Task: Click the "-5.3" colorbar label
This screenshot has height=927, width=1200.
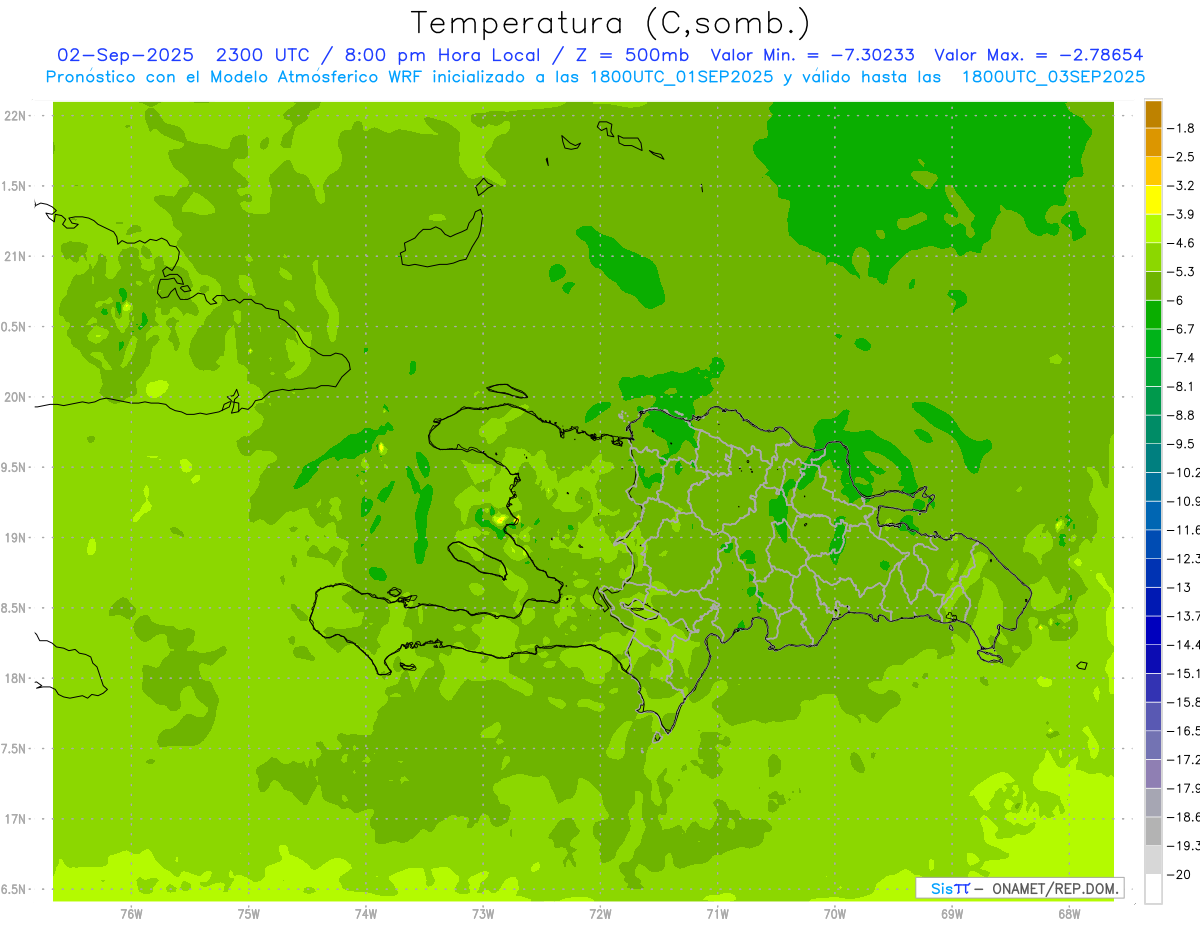Action: (x=1181, y=271)
